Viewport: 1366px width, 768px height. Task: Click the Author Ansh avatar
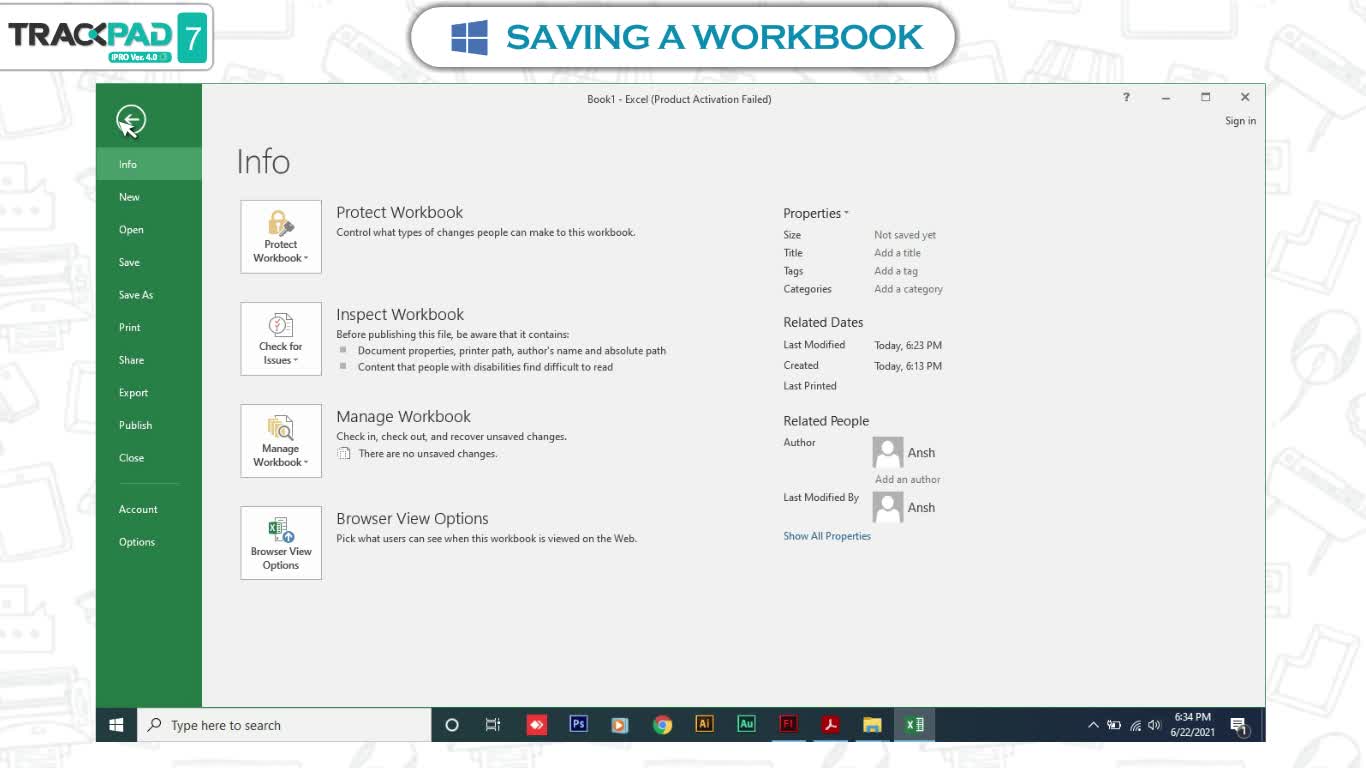pos(888,453)
